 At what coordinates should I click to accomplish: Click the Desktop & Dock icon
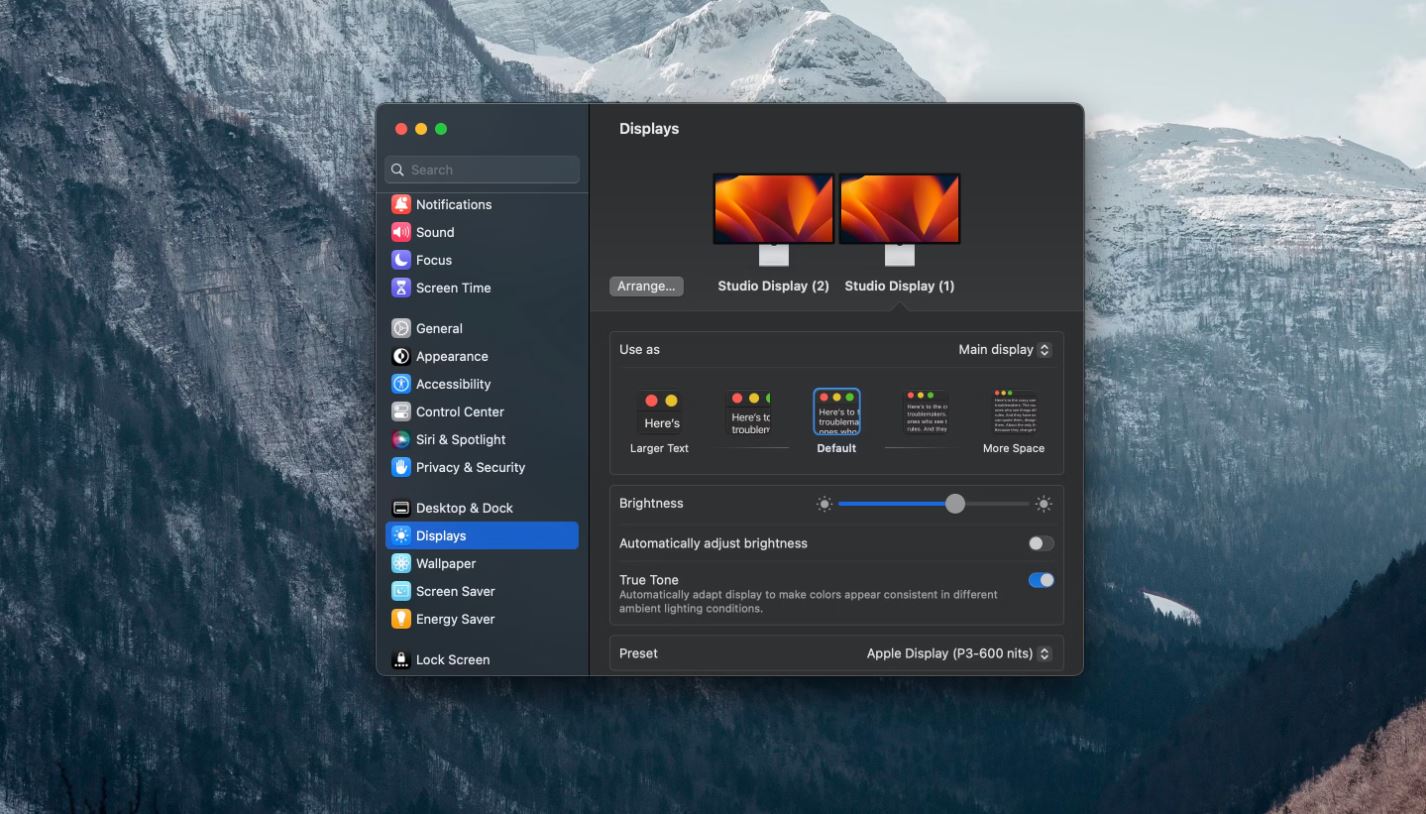point(401,508)
